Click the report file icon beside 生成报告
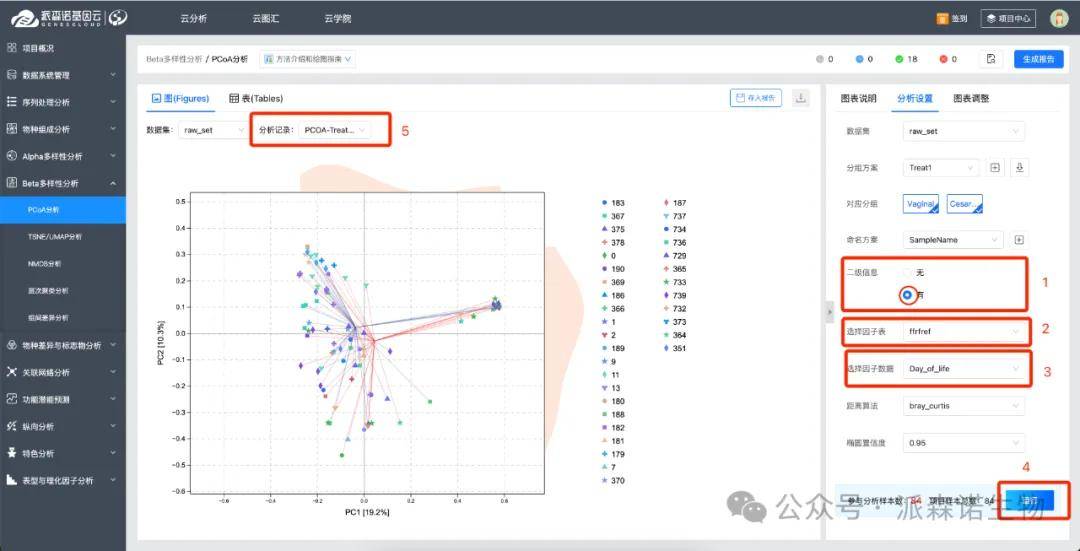The image size is (1080, 551). click(x=989, y=59)
